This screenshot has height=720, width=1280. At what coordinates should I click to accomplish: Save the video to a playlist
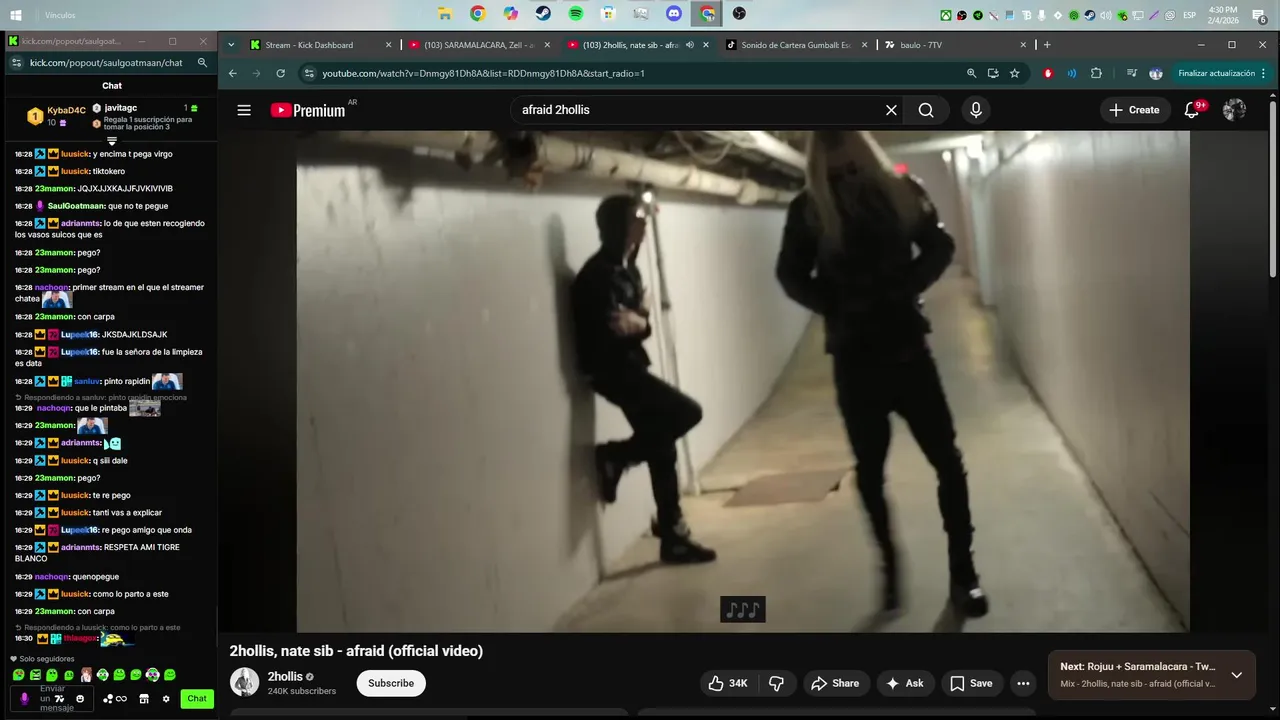[971, 683]
